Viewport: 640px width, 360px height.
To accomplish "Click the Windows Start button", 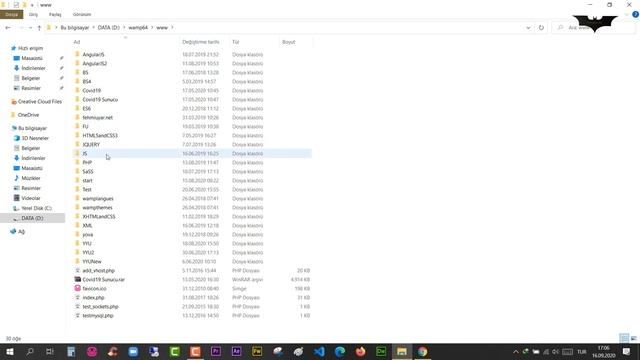I will [x=9, y=351].
